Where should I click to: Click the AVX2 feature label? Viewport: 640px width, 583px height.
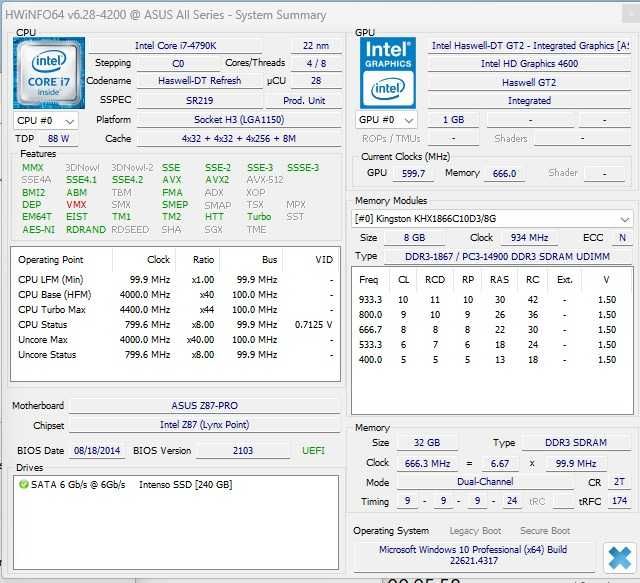(x=217, y=180)
